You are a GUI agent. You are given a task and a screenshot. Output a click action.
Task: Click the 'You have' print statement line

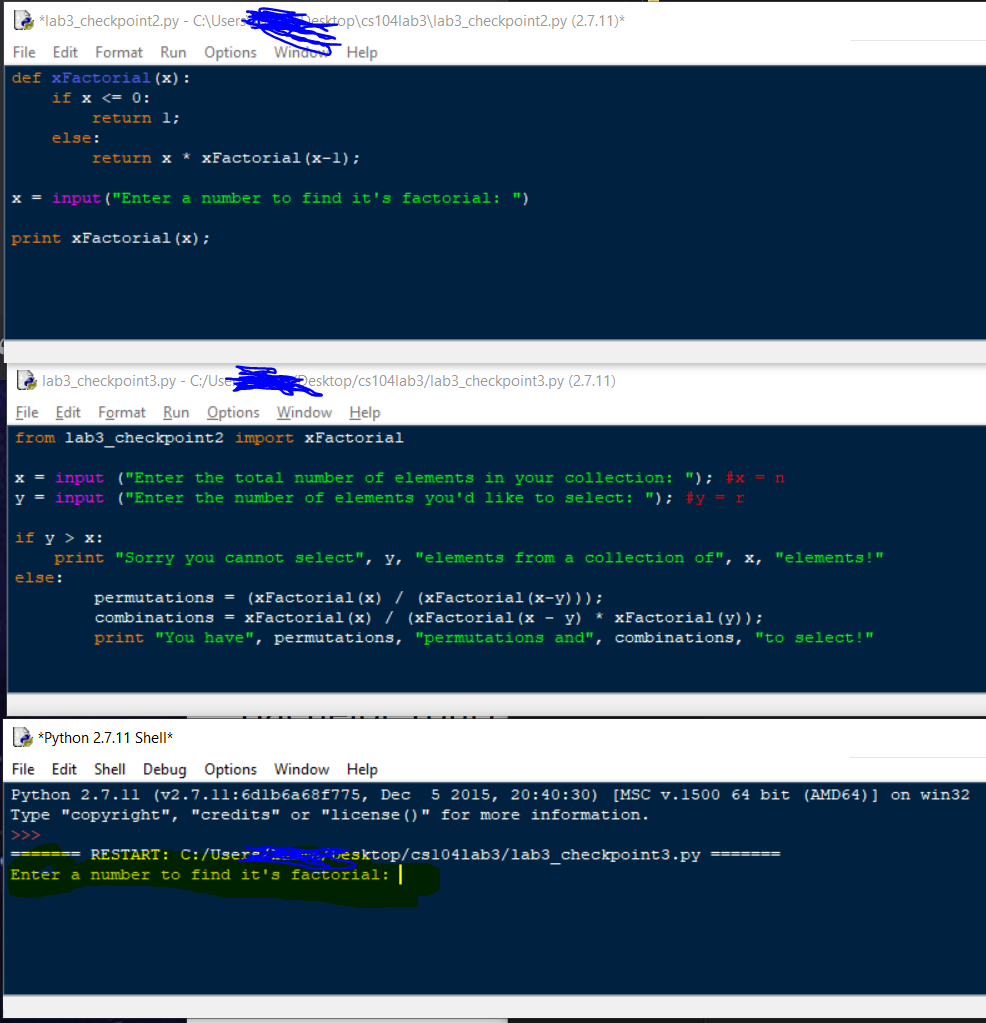pyautogui.click(x=484, y=637)
